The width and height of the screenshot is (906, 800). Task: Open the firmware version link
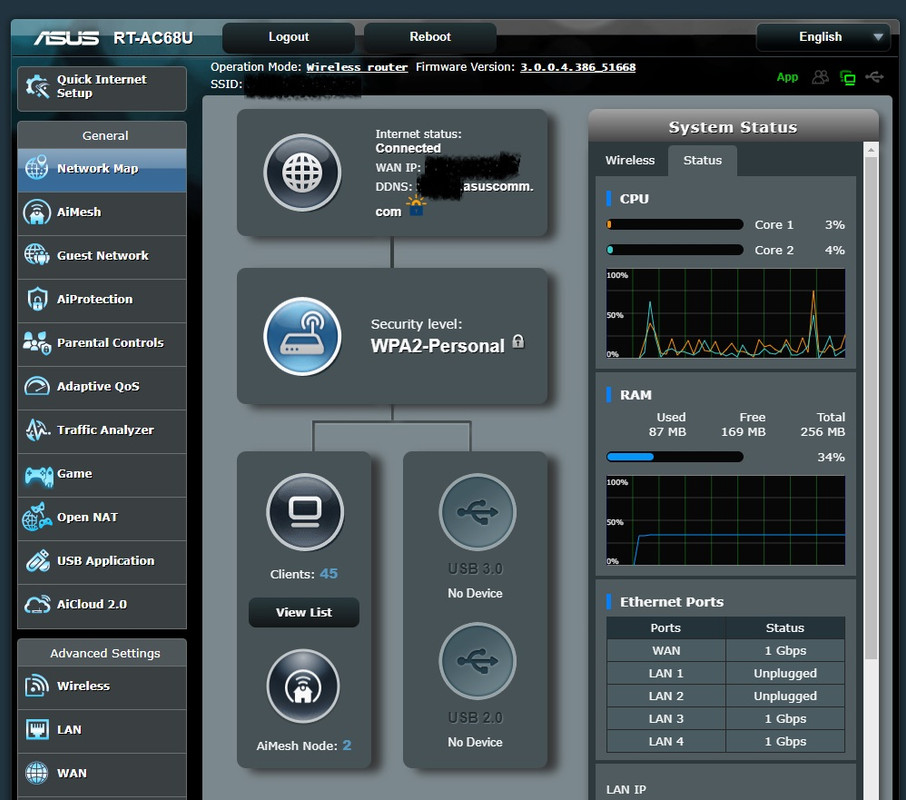(x=578, y=67)
